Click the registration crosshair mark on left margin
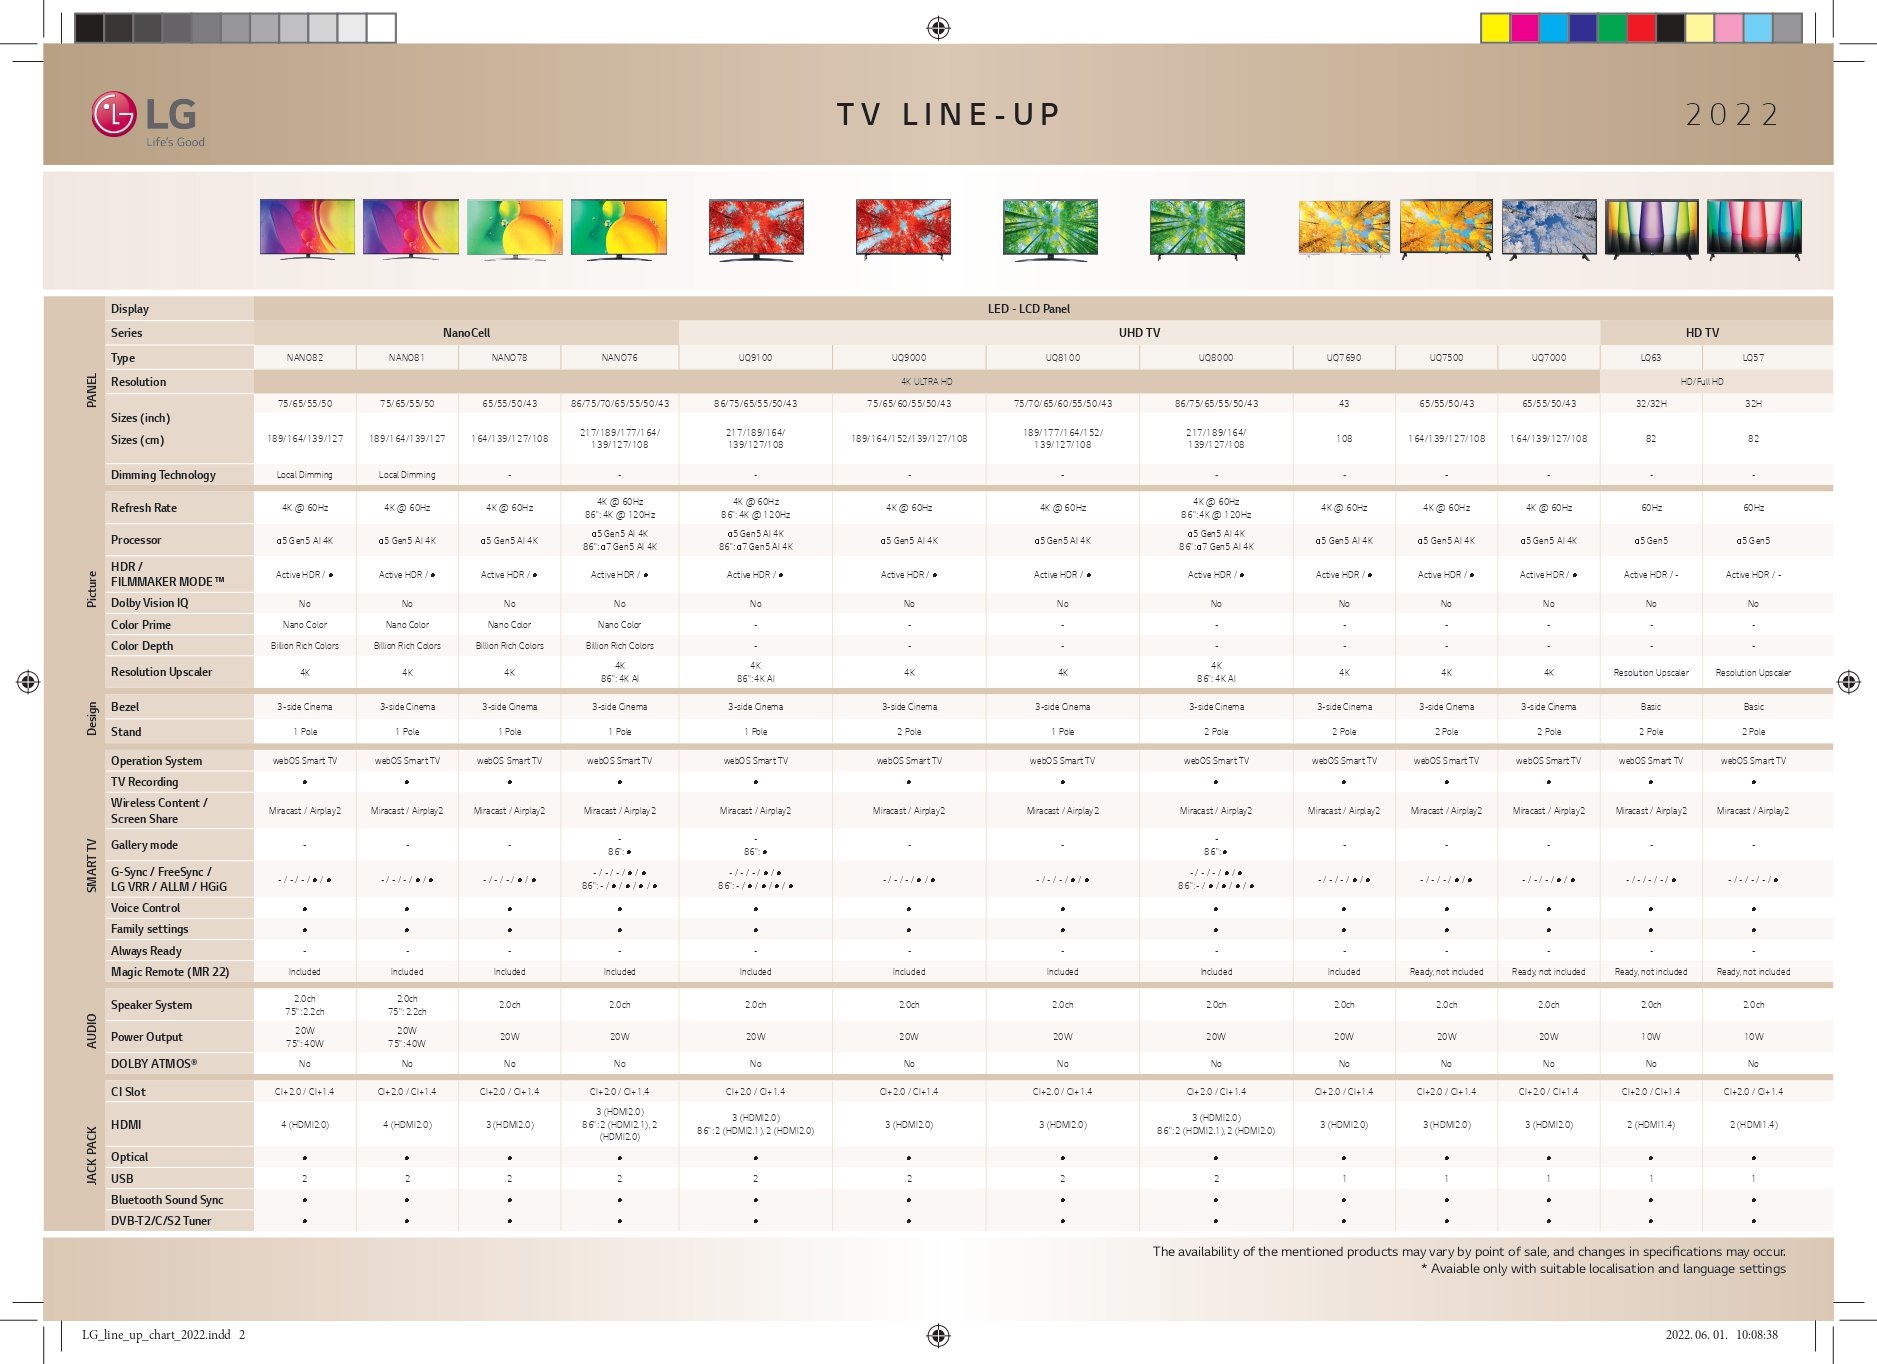Screen dimensions: 1877x1364 click(28, 682)
